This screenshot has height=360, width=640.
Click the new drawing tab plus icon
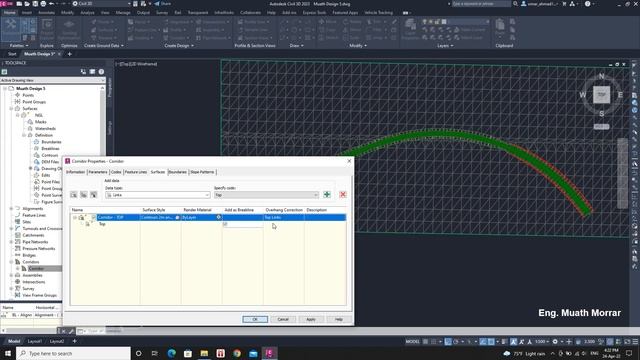pos(69,54)
